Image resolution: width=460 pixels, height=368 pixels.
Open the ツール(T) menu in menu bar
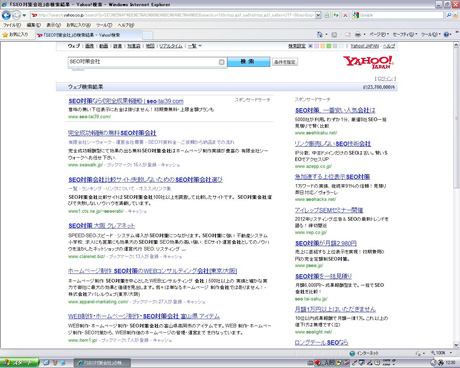pyautogui.click(x=104, y=25)
